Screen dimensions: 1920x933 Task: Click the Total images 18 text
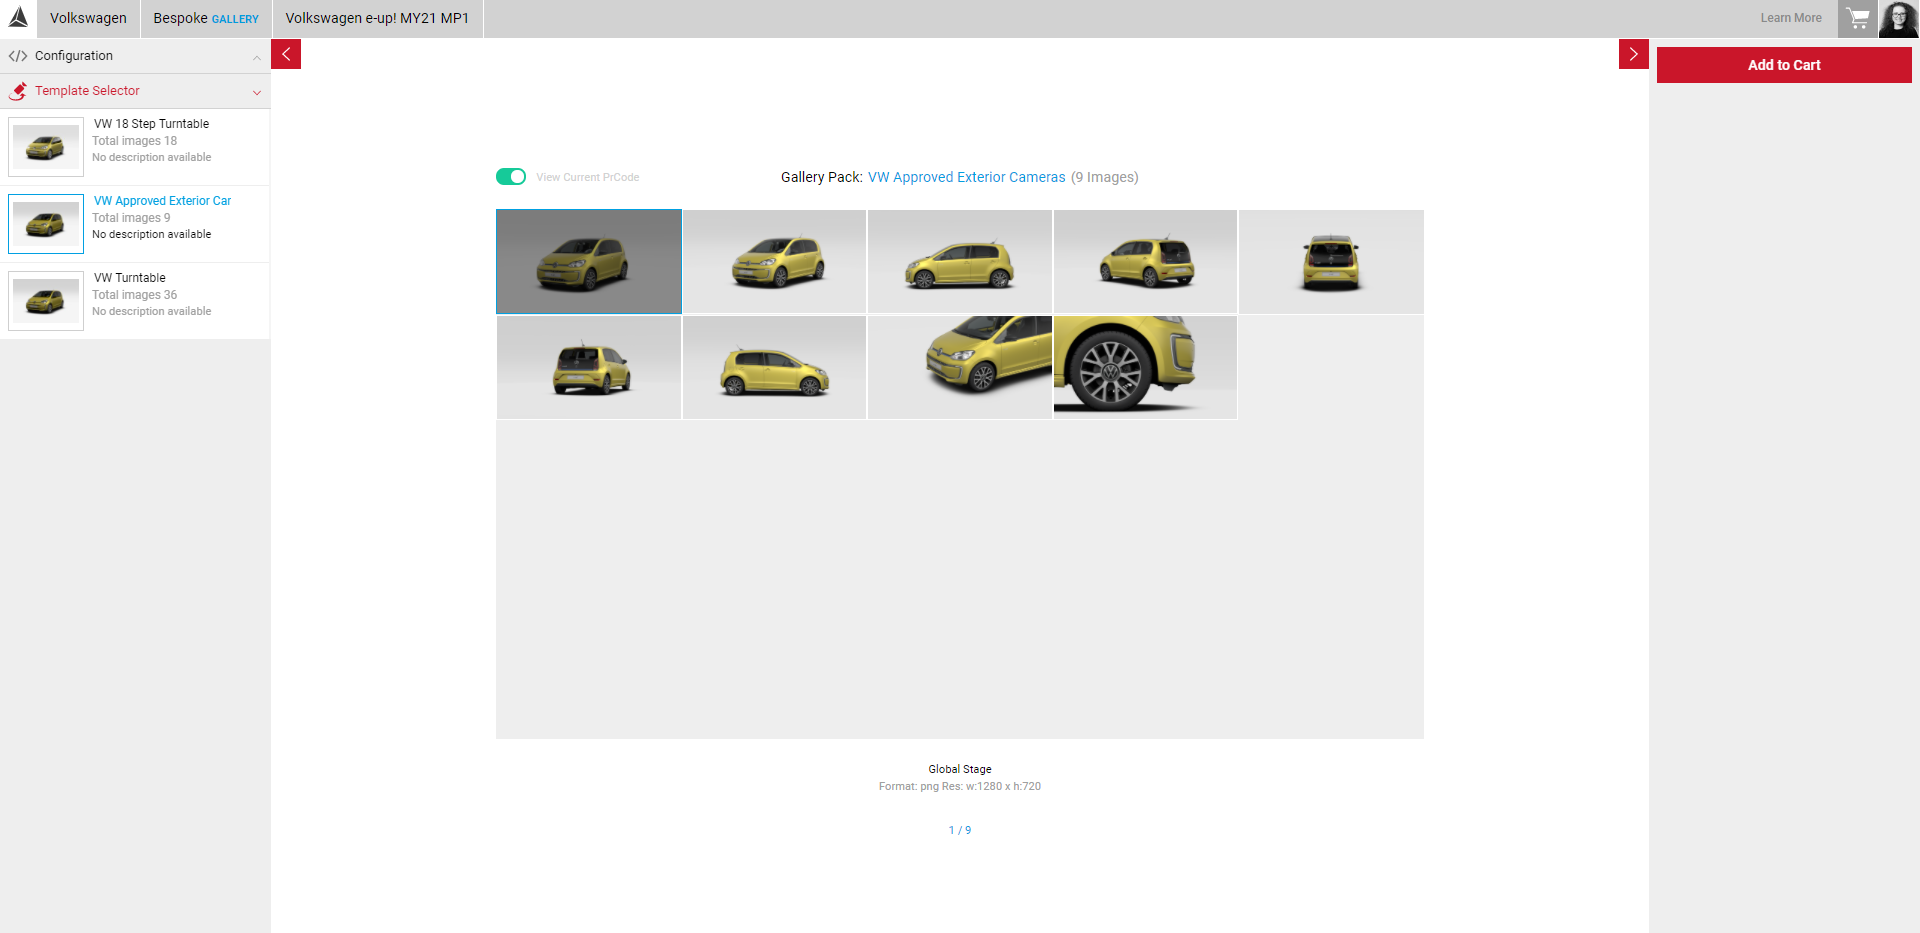pos(135,141)
